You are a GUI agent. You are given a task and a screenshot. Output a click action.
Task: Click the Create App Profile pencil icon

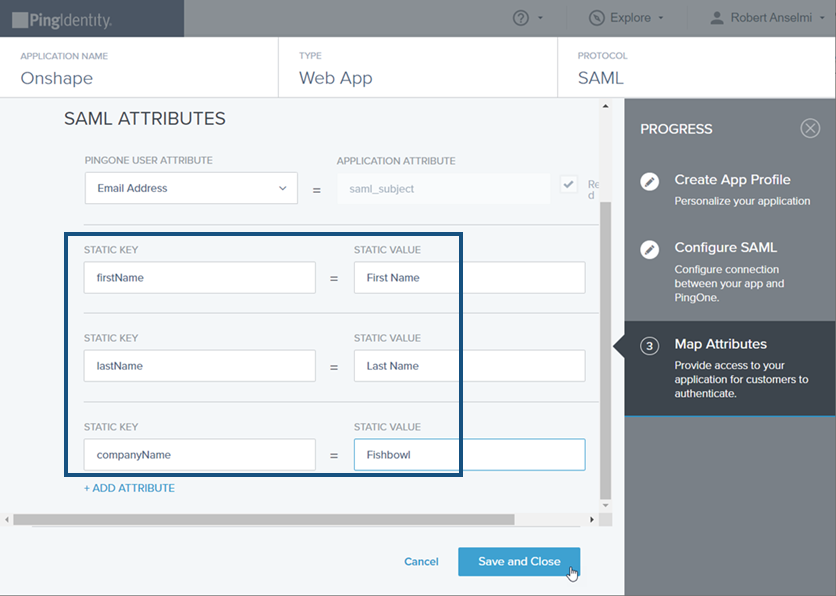tap(650, 181)
